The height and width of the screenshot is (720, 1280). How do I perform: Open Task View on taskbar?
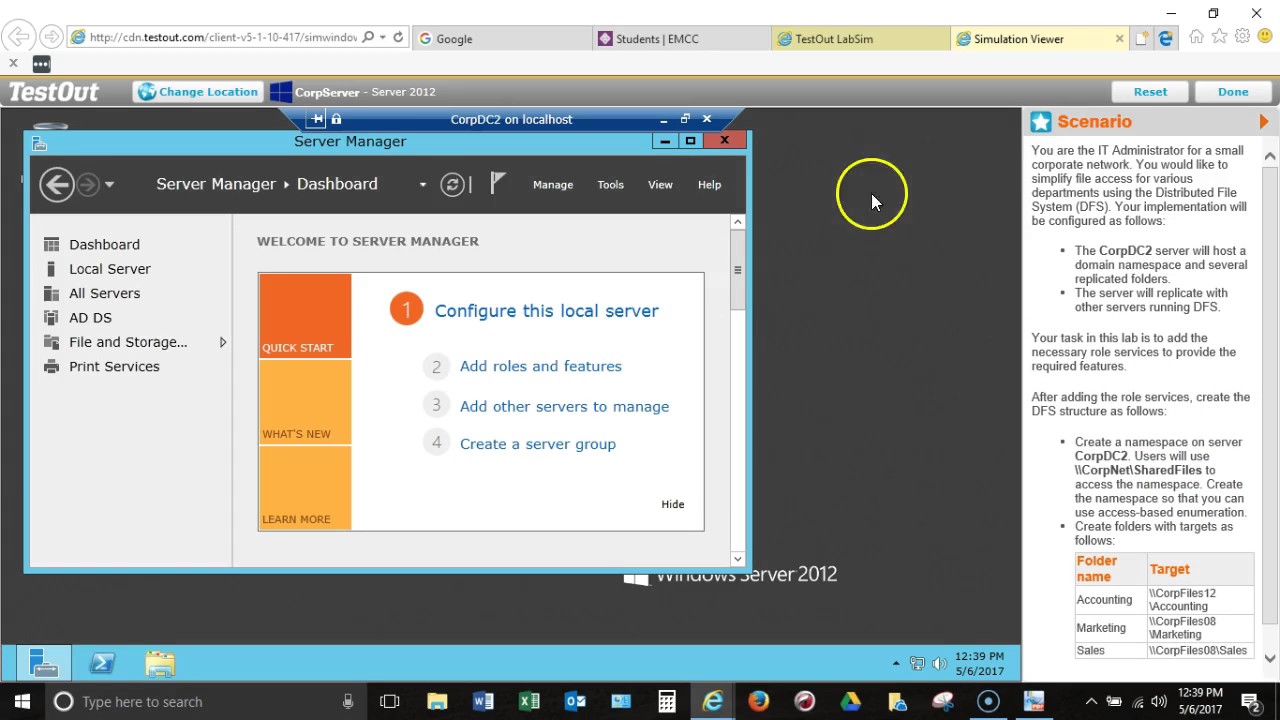pyautogui.click(x=390, y=702)
